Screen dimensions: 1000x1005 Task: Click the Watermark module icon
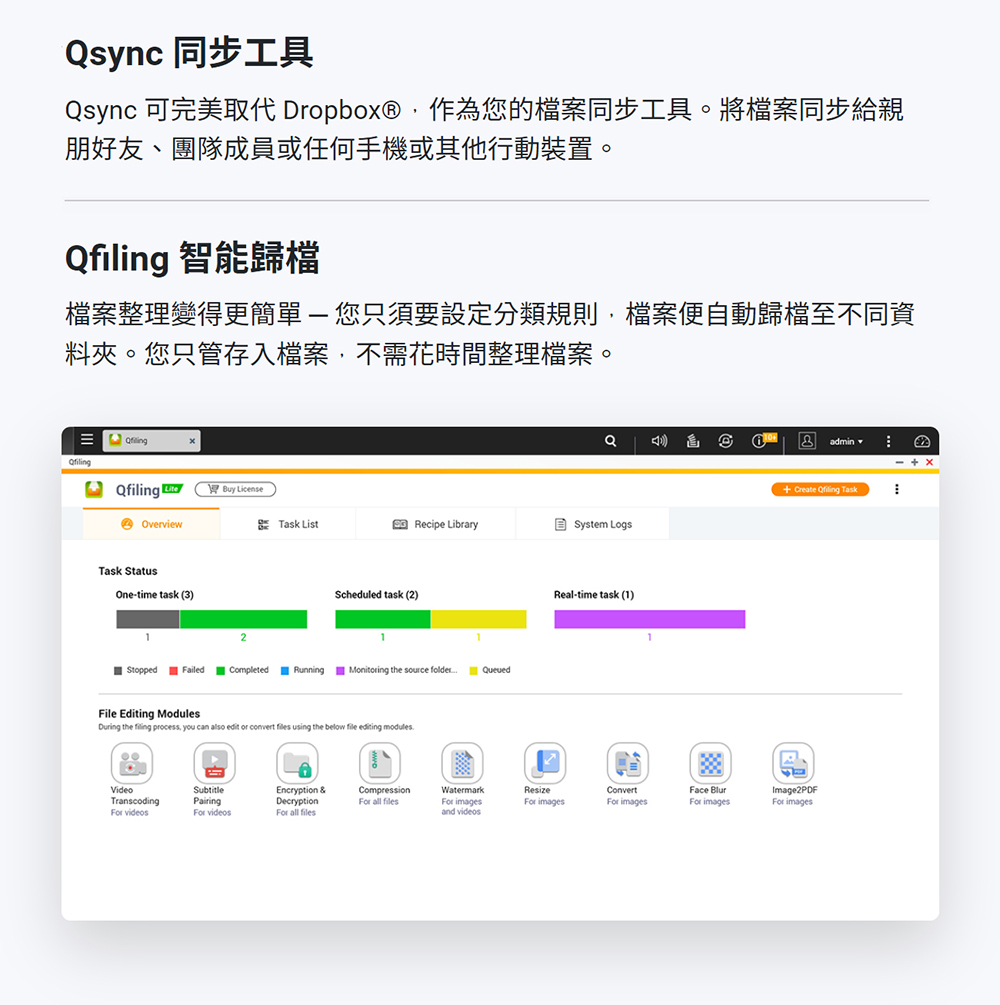463,763
